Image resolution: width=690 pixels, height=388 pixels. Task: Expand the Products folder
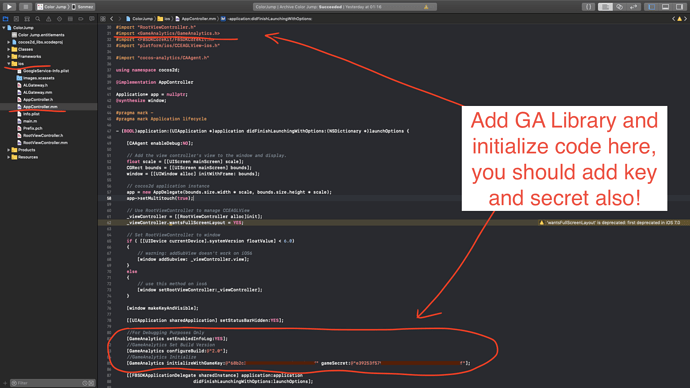tap(9, 150)
